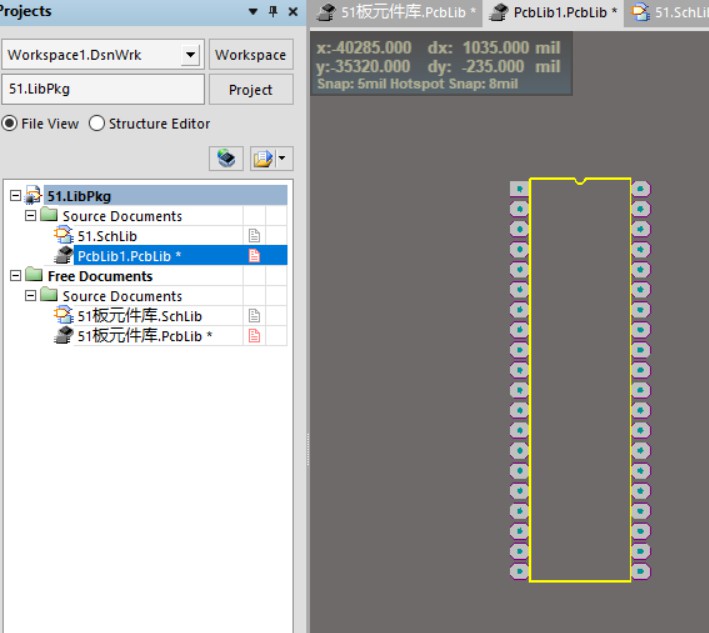Click the compile/refresh project icon button

[x=226, y=158]
